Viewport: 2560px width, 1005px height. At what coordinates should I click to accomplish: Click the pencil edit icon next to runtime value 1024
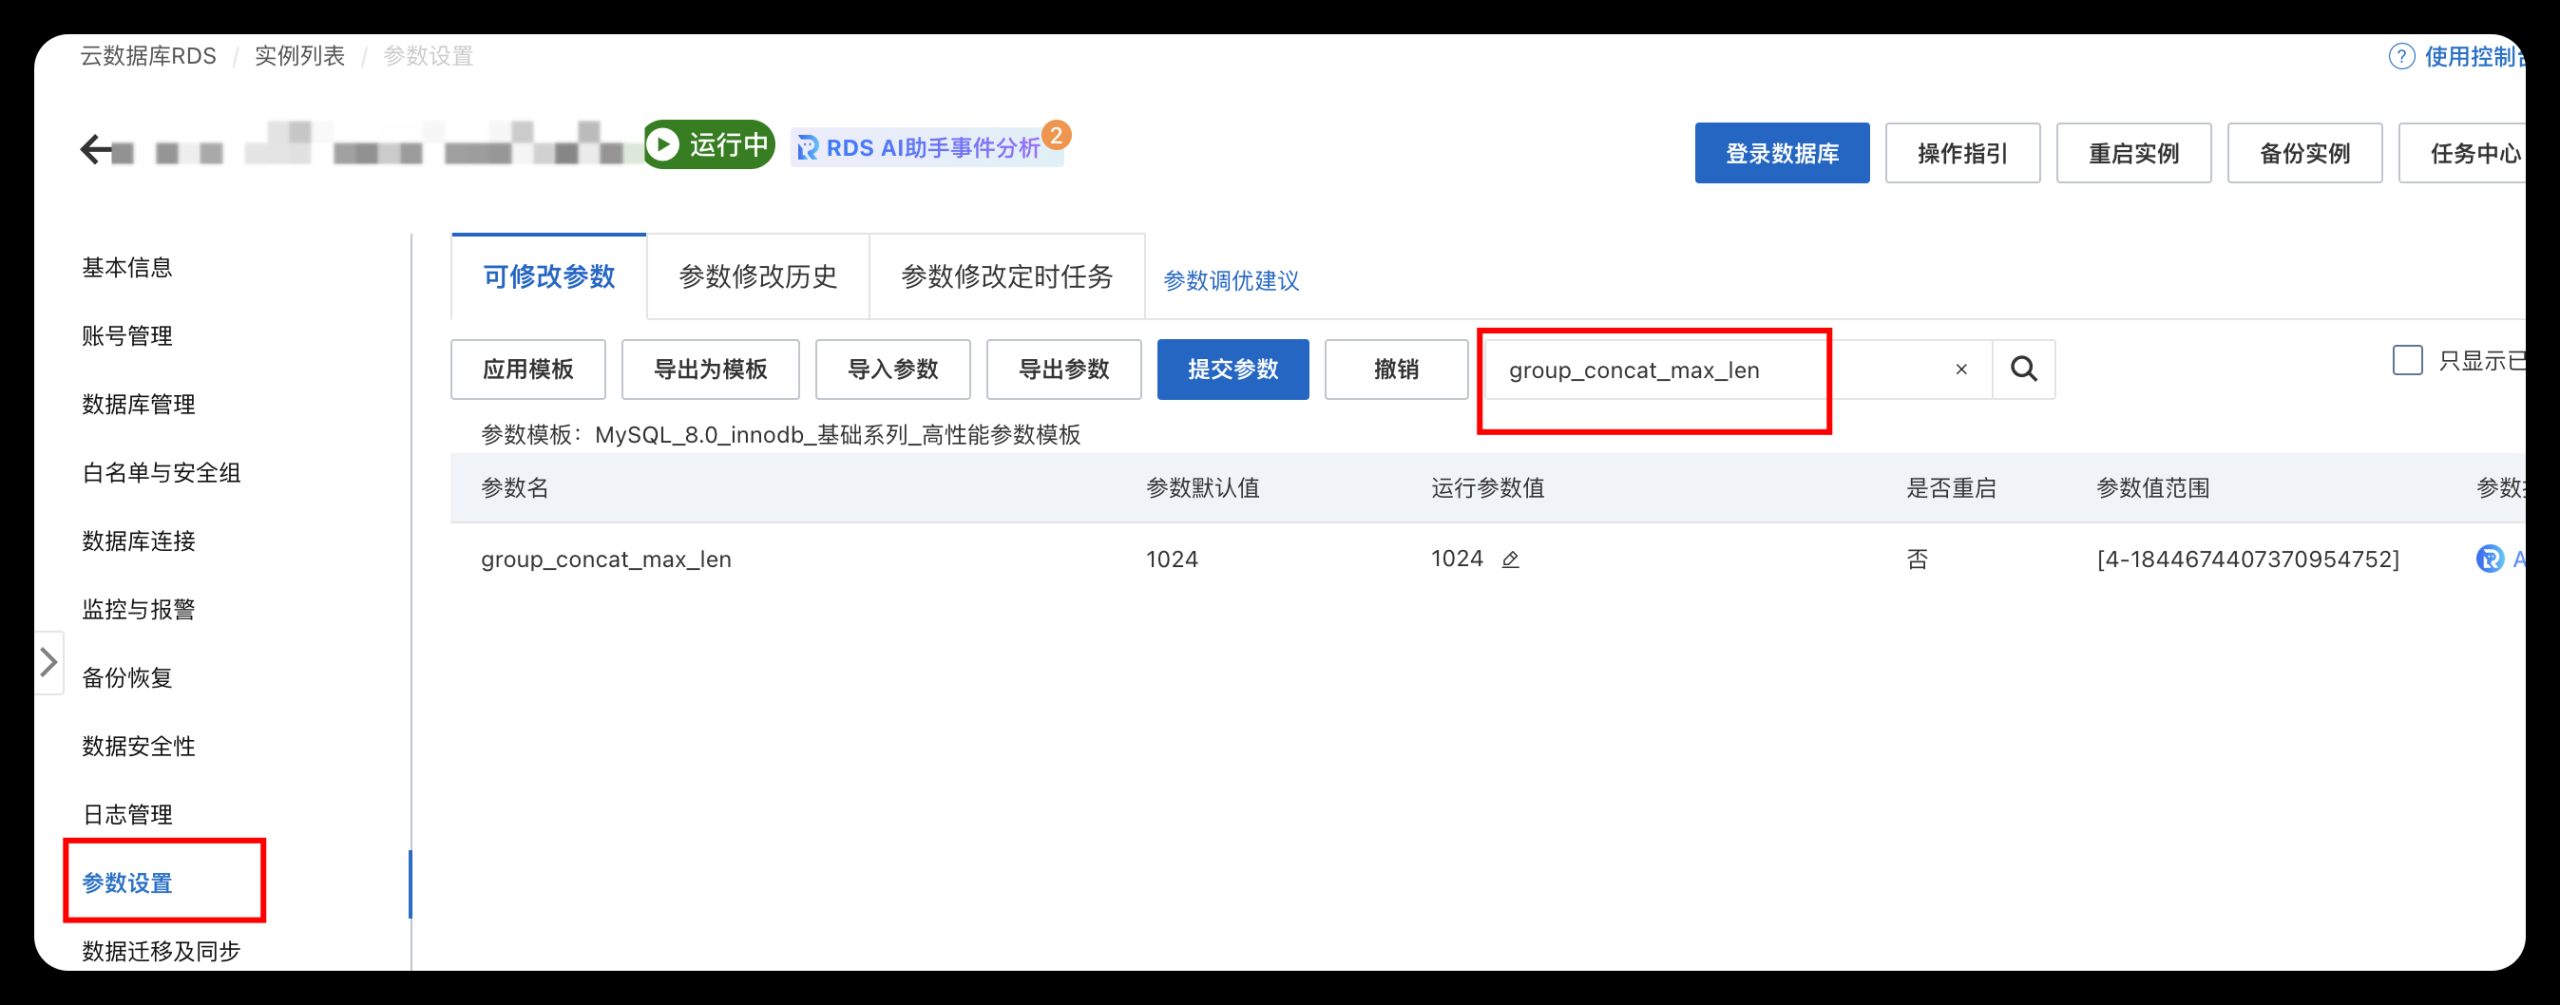(x=1510, y=559)
